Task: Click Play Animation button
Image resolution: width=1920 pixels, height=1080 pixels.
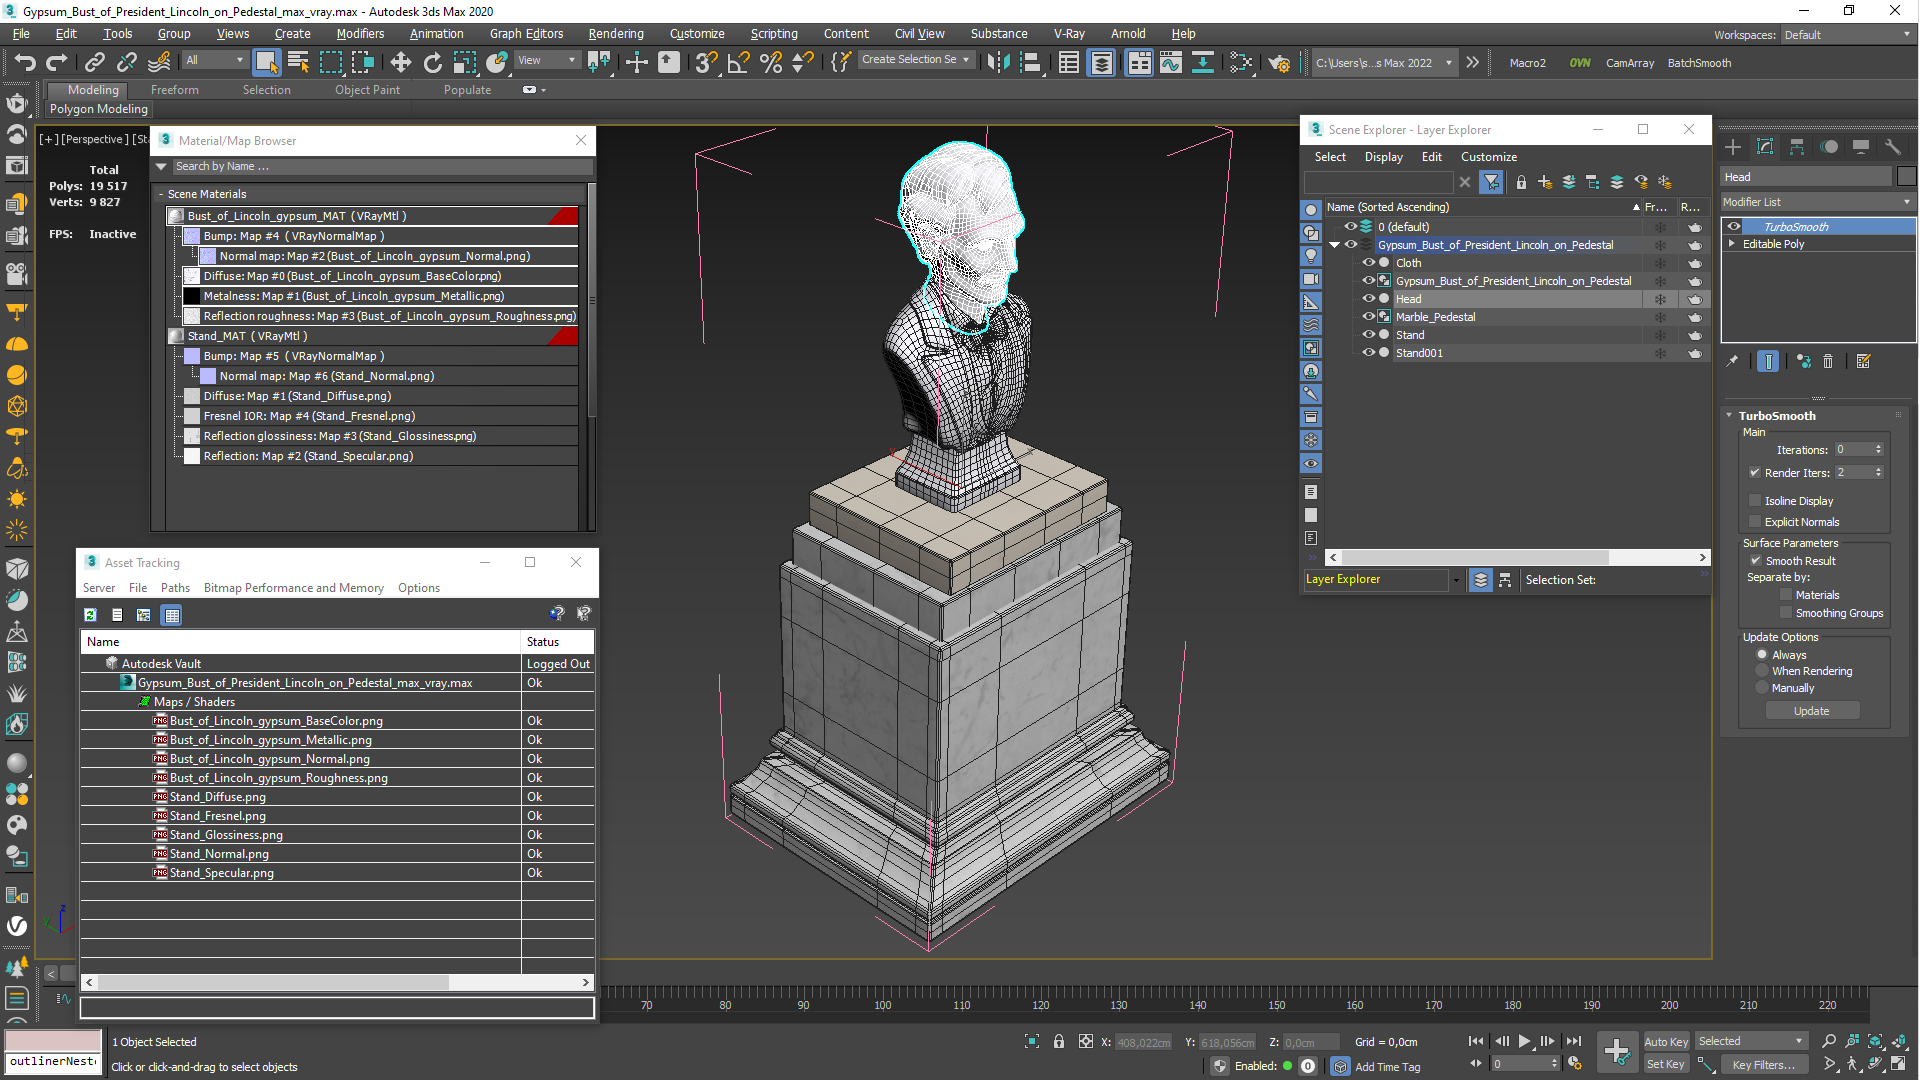Action: tap(1524, 1042)
